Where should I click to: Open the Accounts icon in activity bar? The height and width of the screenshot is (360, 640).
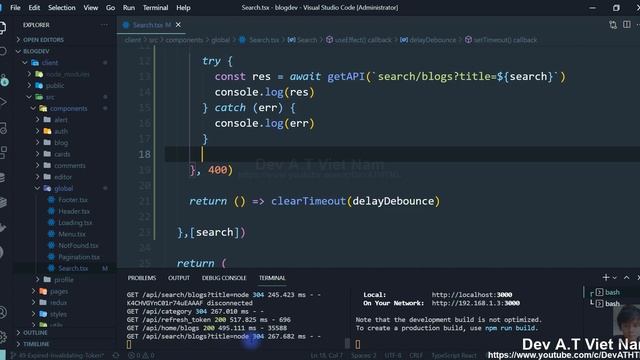(x=2, y=313)
